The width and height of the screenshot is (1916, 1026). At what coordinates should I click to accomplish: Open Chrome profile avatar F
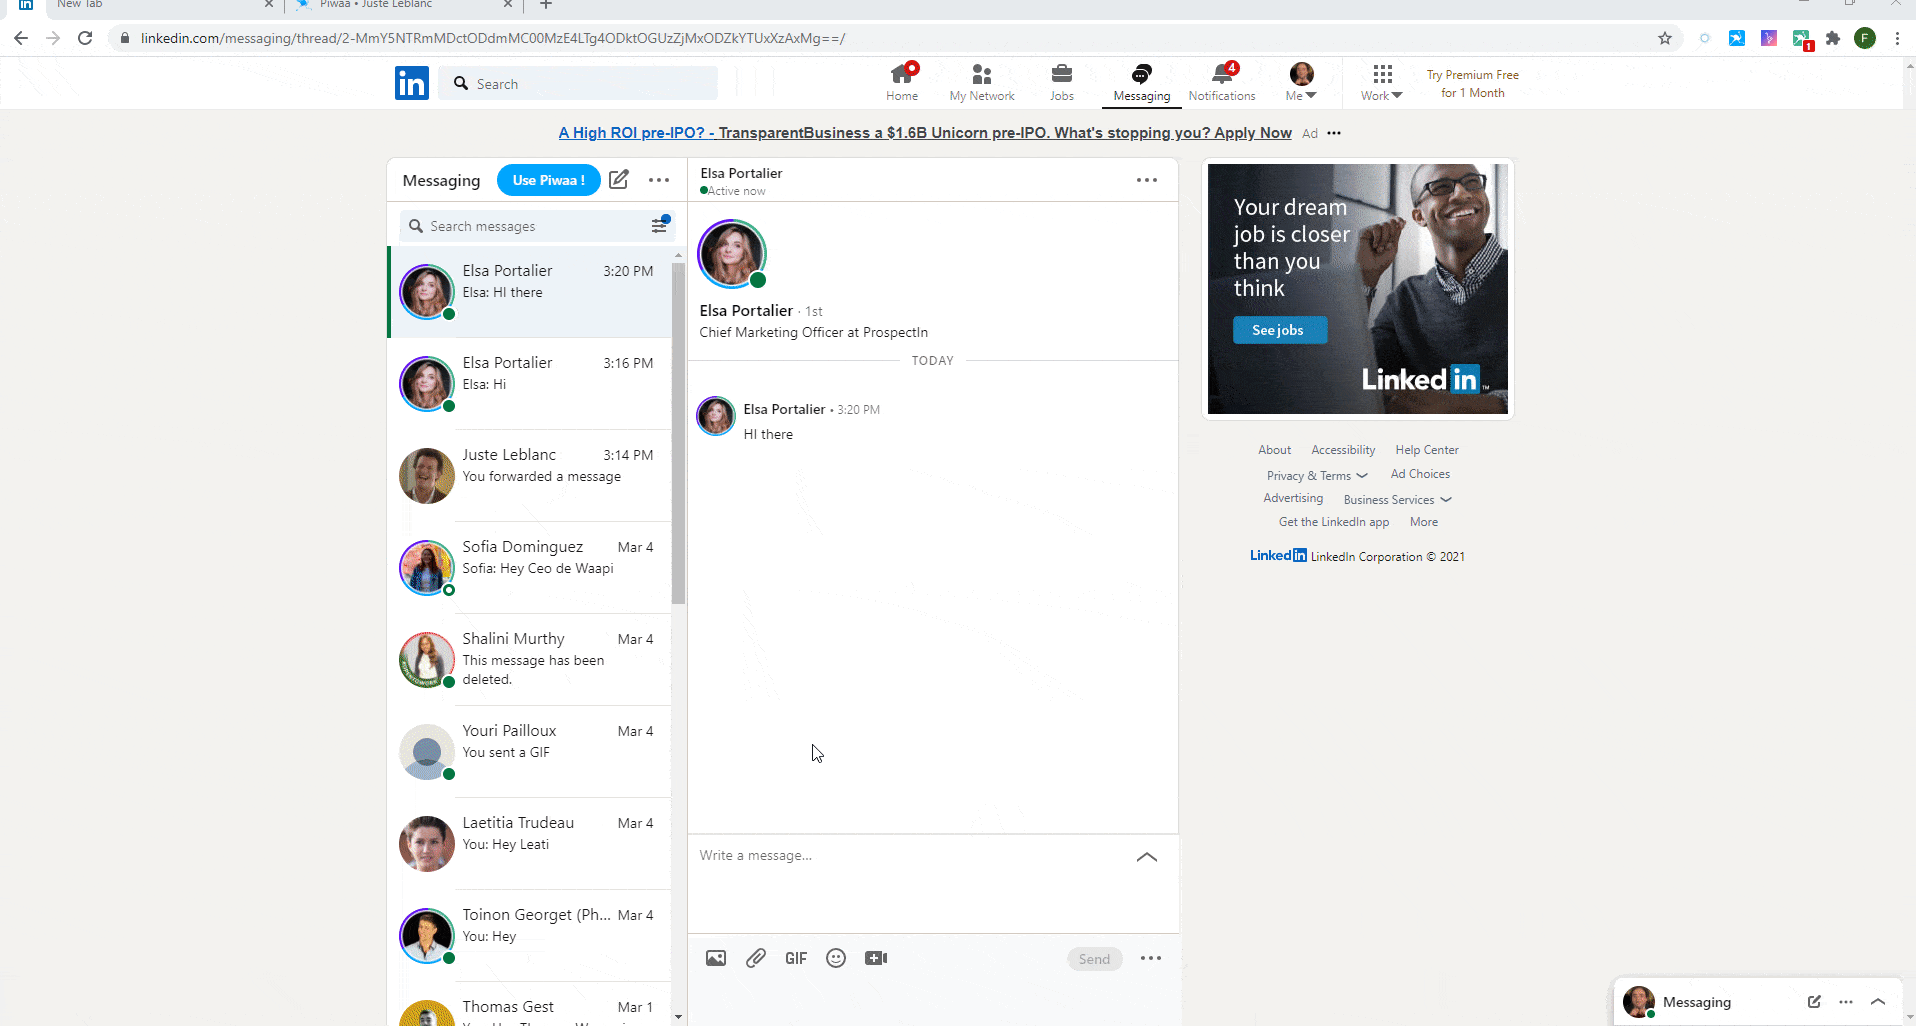[1865, 38]
